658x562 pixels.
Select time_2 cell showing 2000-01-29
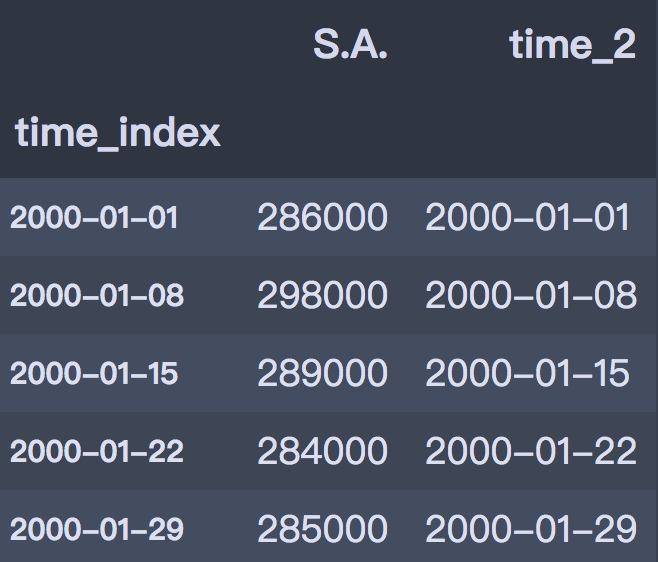[531, 528]
